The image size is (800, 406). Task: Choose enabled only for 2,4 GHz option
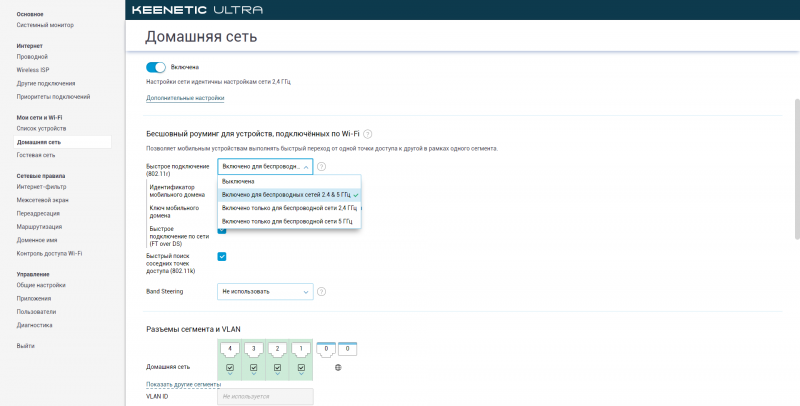click(x=289, y=208)
